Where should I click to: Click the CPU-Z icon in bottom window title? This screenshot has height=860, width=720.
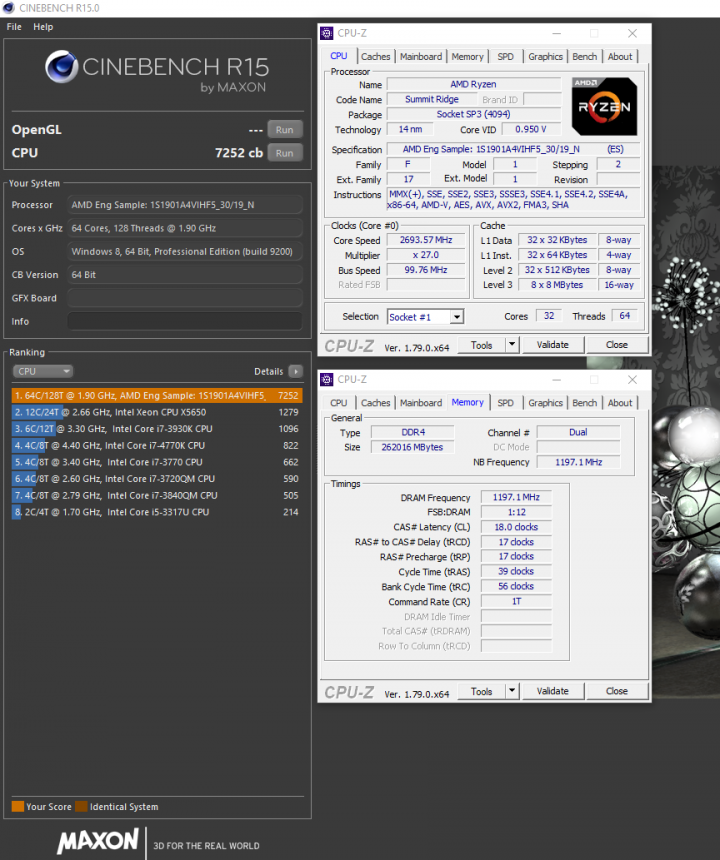[x=327, y=380]
